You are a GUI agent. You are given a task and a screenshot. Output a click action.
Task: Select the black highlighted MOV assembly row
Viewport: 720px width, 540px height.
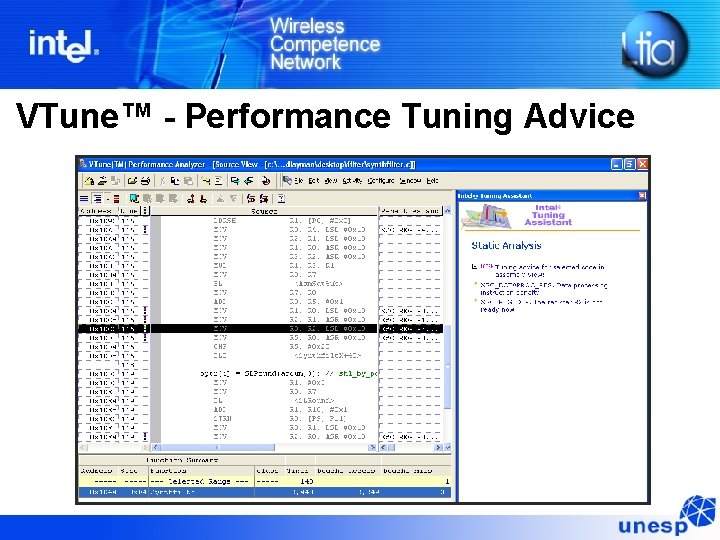[261, 329]
